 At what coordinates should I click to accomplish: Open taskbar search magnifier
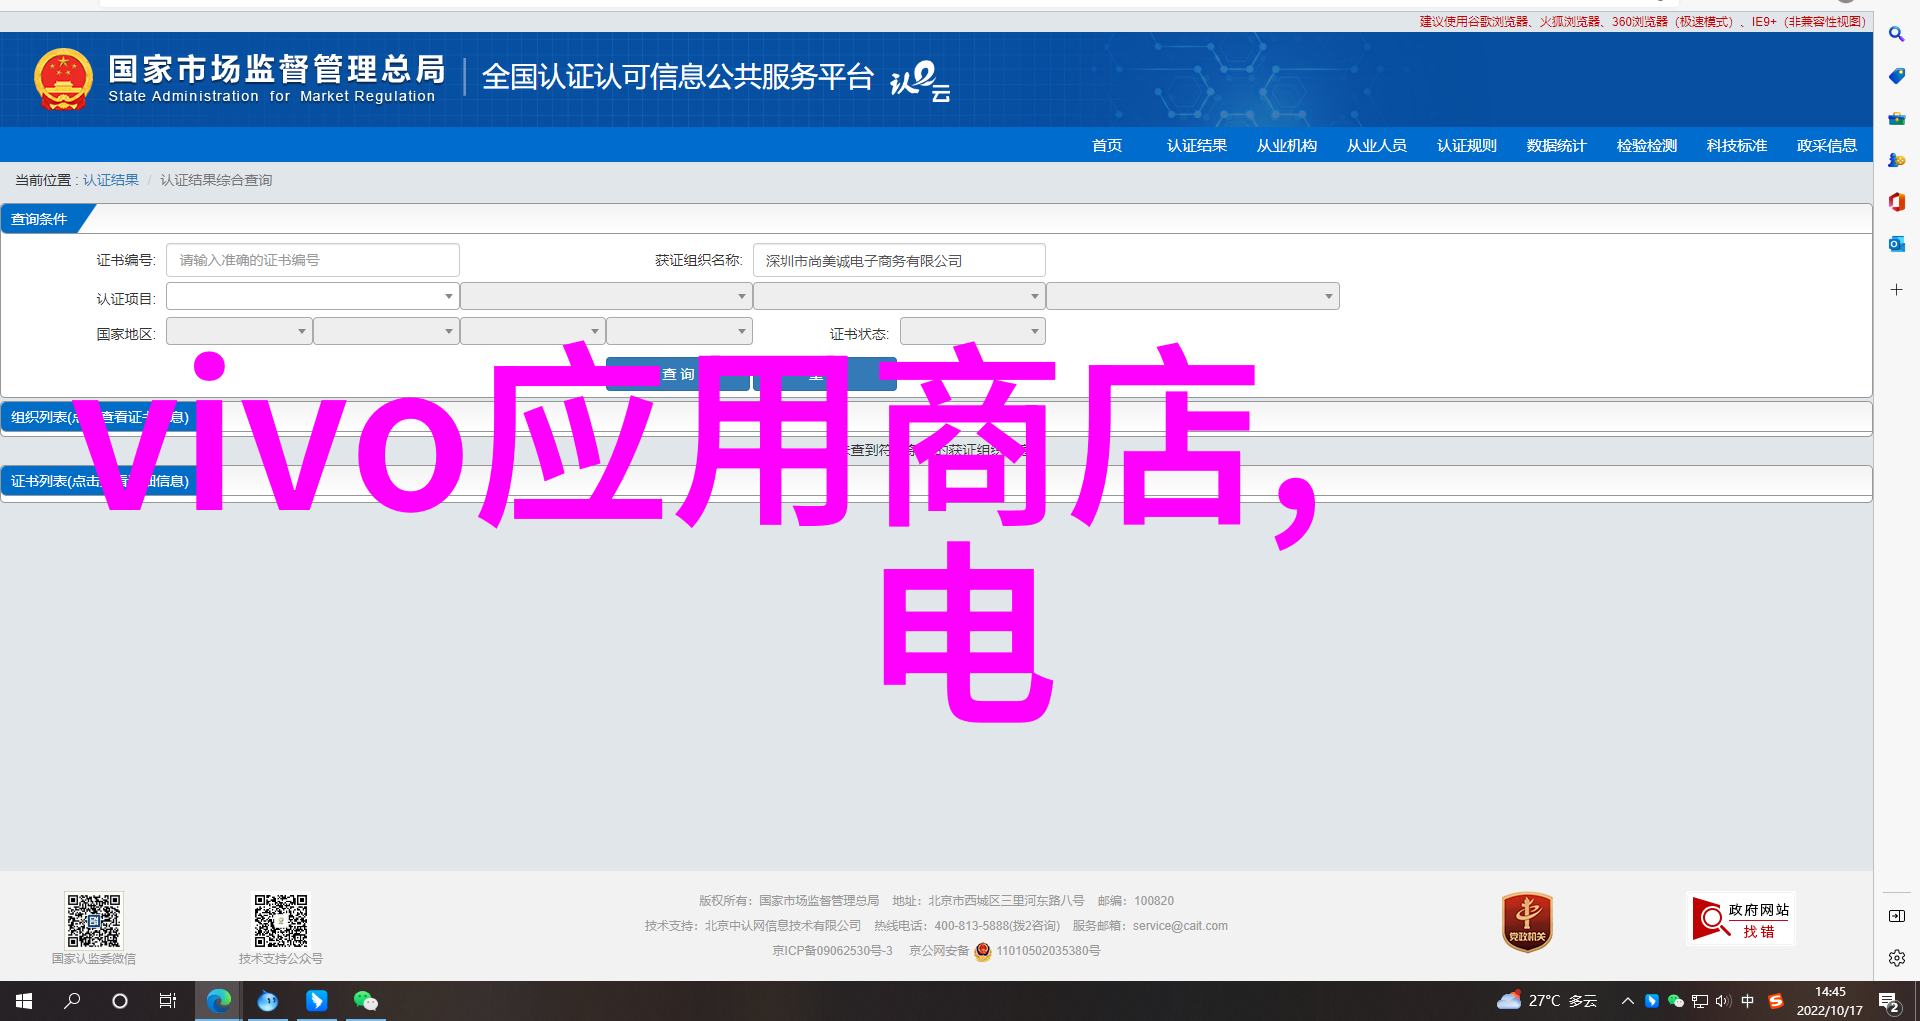click(x=72, y=1001)
